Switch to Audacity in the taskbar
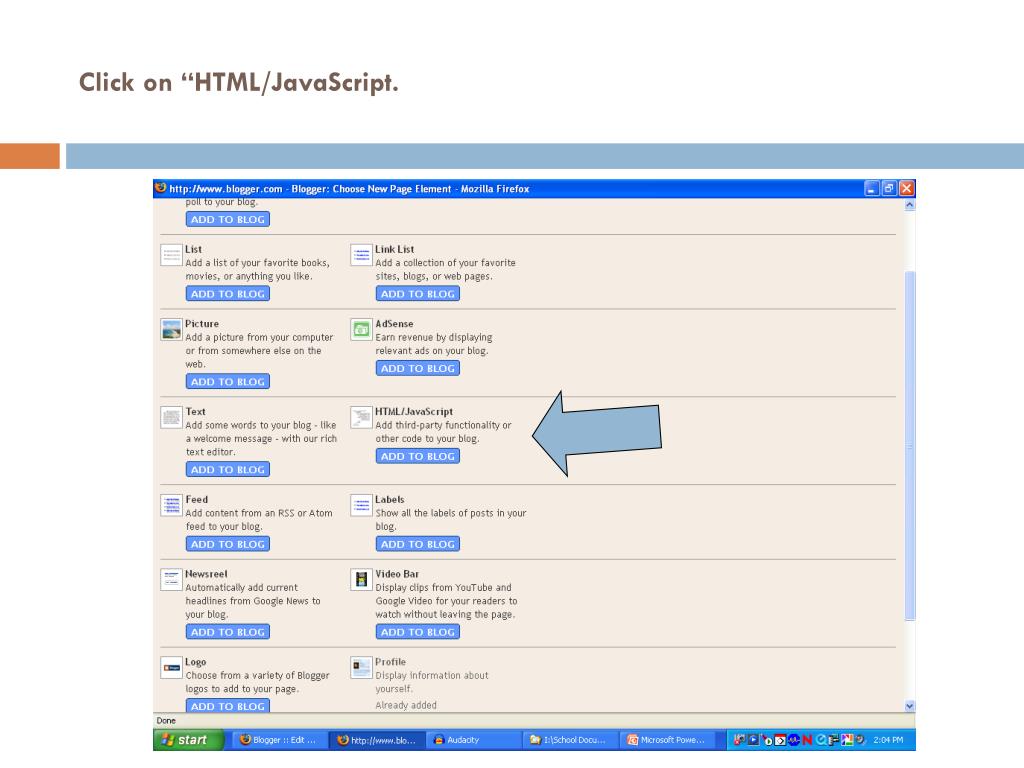Screen dimensions: 1024x768 (473, 740)
